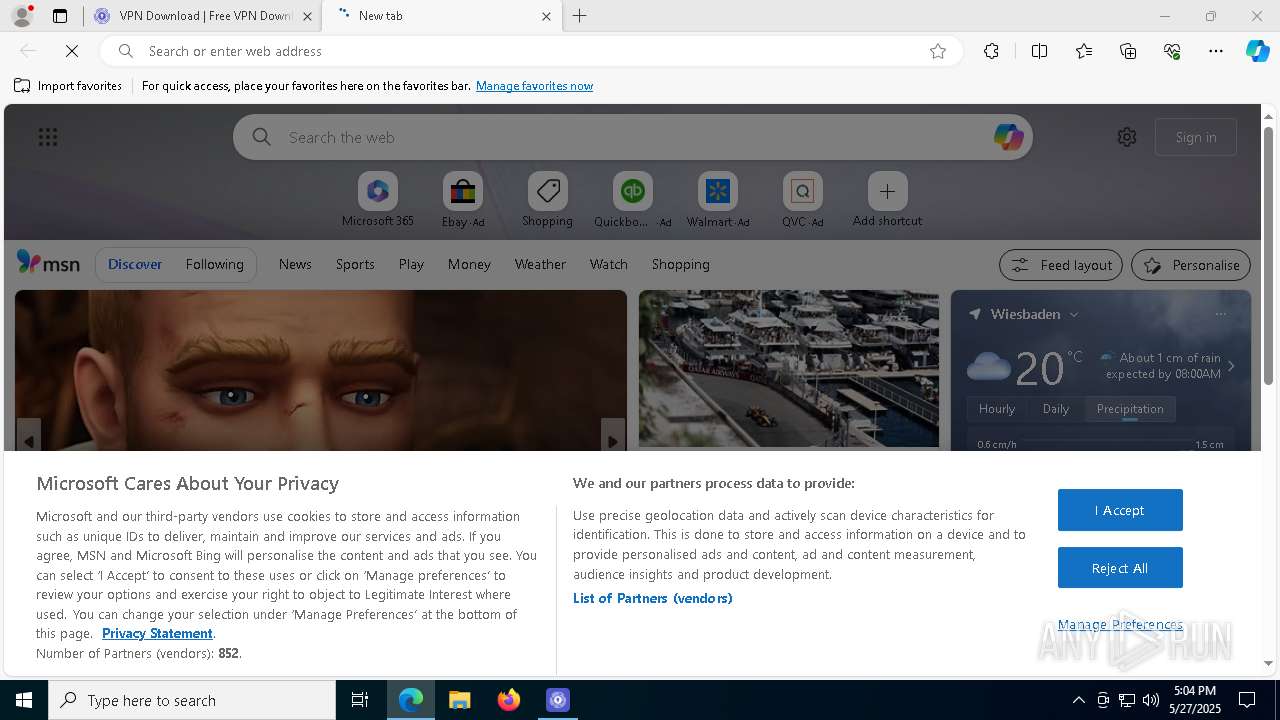The width and height of the screenshot is (1280, 720).
Task: Open the Privacy Statement link
Action: (x=157, y=633)
